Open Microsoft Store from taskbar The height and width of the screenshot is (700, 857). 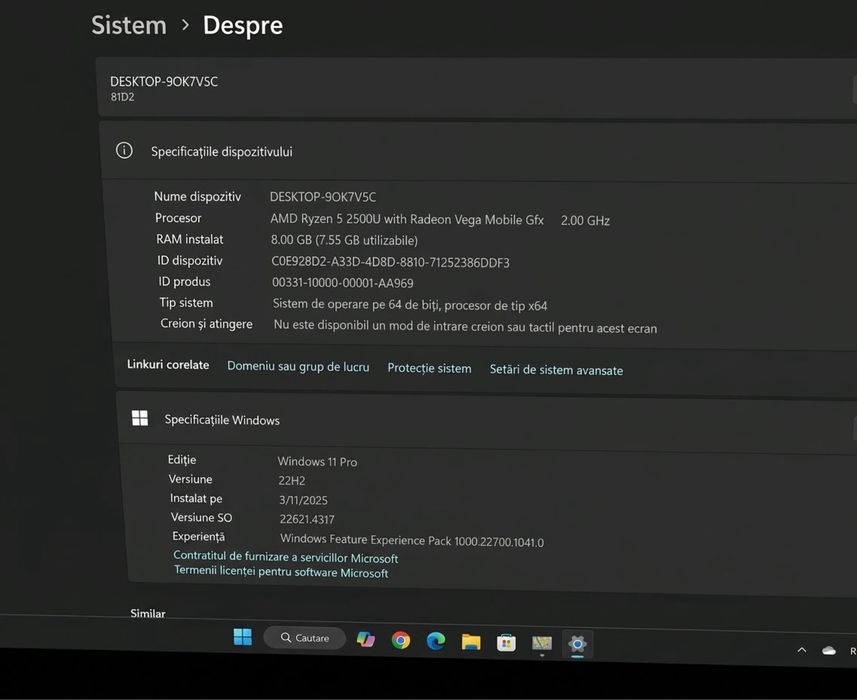pyautogui.click(x=506, y=643)
